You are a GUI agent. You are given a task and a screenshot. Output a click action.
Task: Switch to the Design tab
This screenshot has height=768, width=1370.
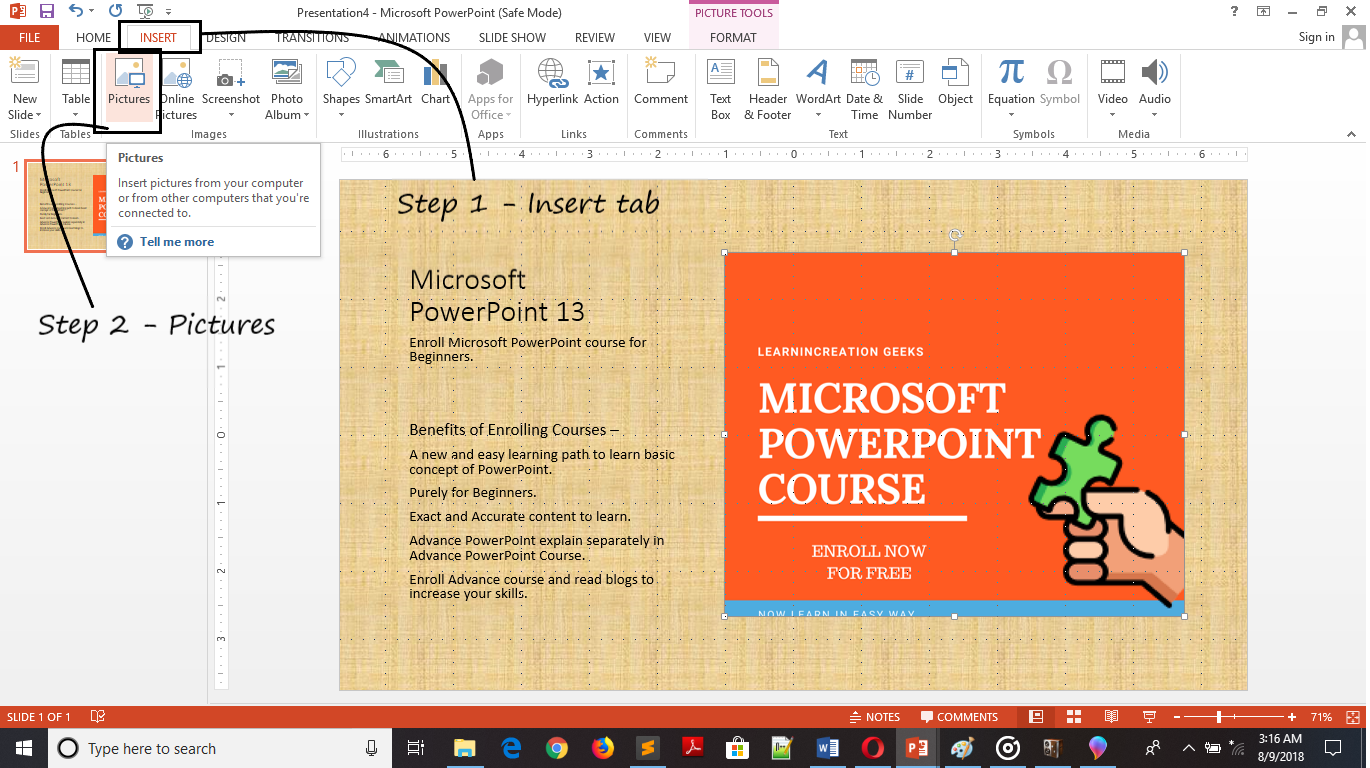226,38
